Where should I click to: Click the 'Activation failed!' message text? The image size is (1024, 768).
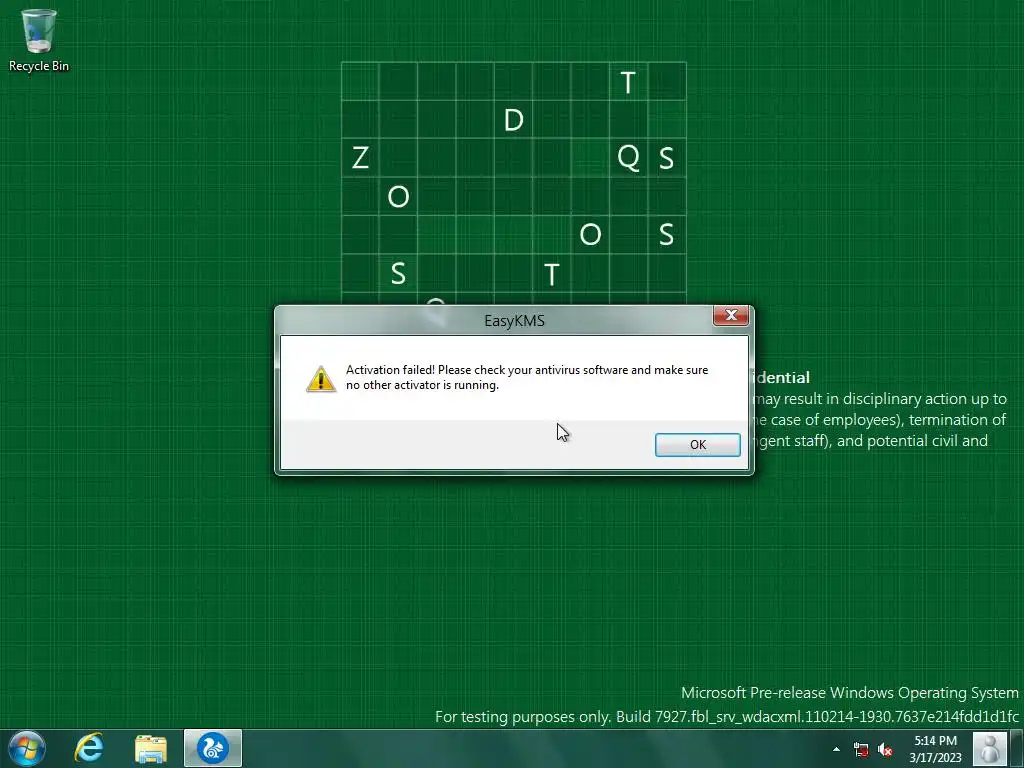pos(526,377)
